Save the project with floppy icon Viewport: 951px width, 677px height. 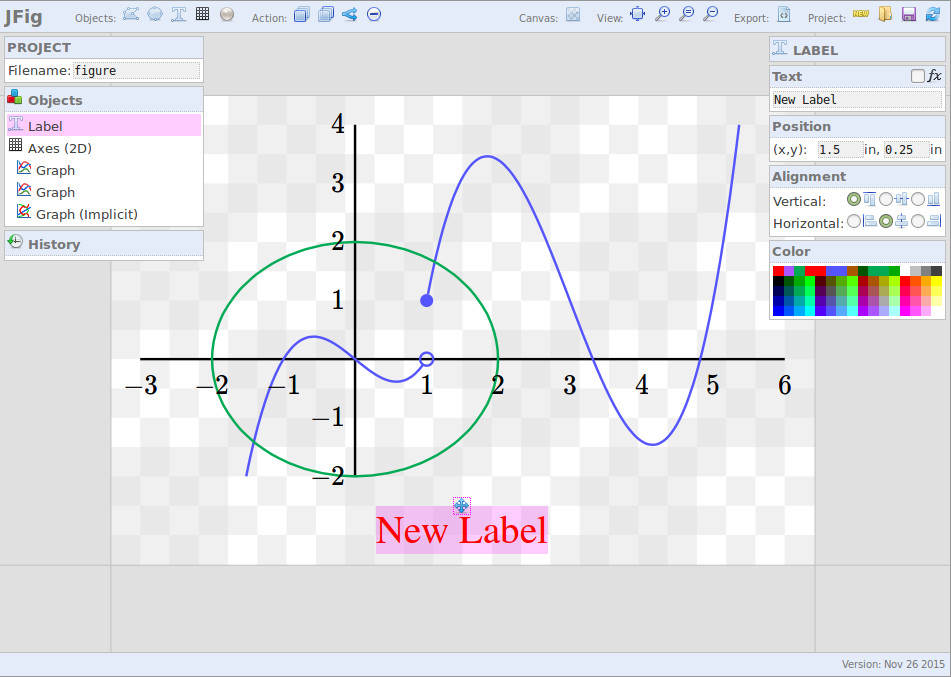coord(909,14)
